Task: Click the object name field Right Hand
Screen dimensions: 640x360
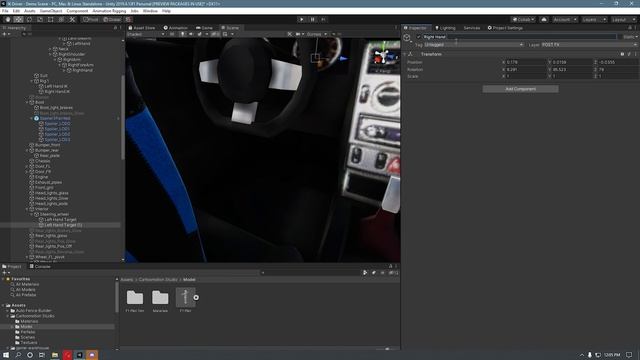Action: (x=519, y=37)
